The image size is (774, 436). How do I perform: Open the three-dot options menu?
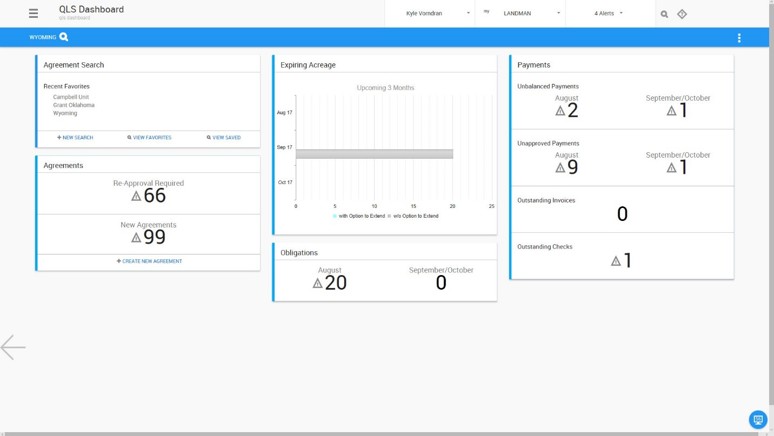click(x=739, y=38)
